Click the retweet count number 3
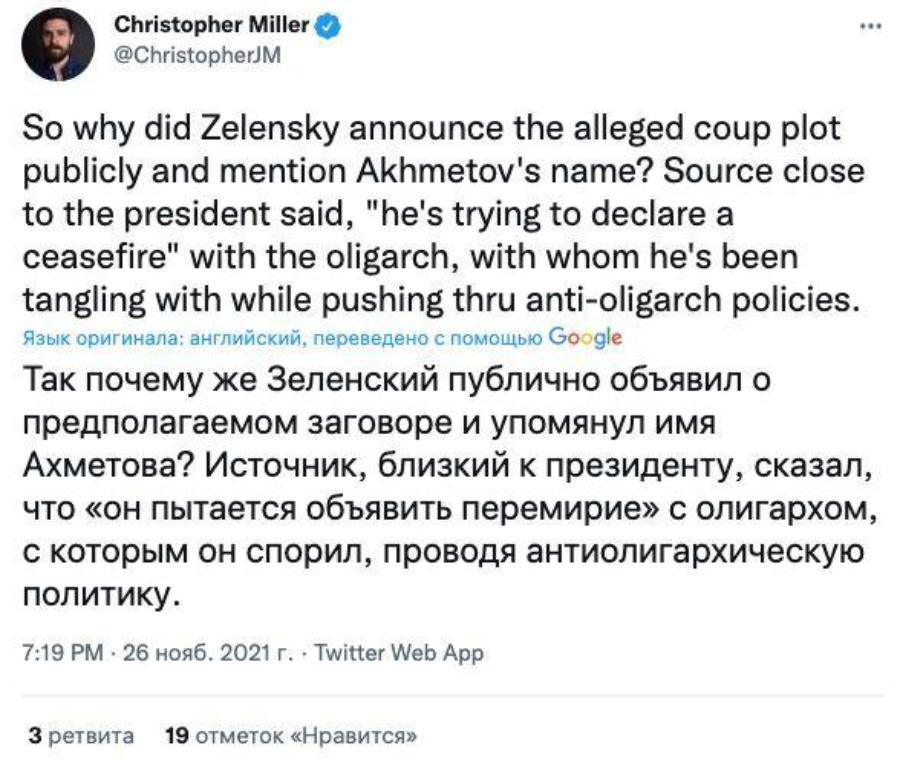Screen dimensions: 900x774 tap(34, 736)
